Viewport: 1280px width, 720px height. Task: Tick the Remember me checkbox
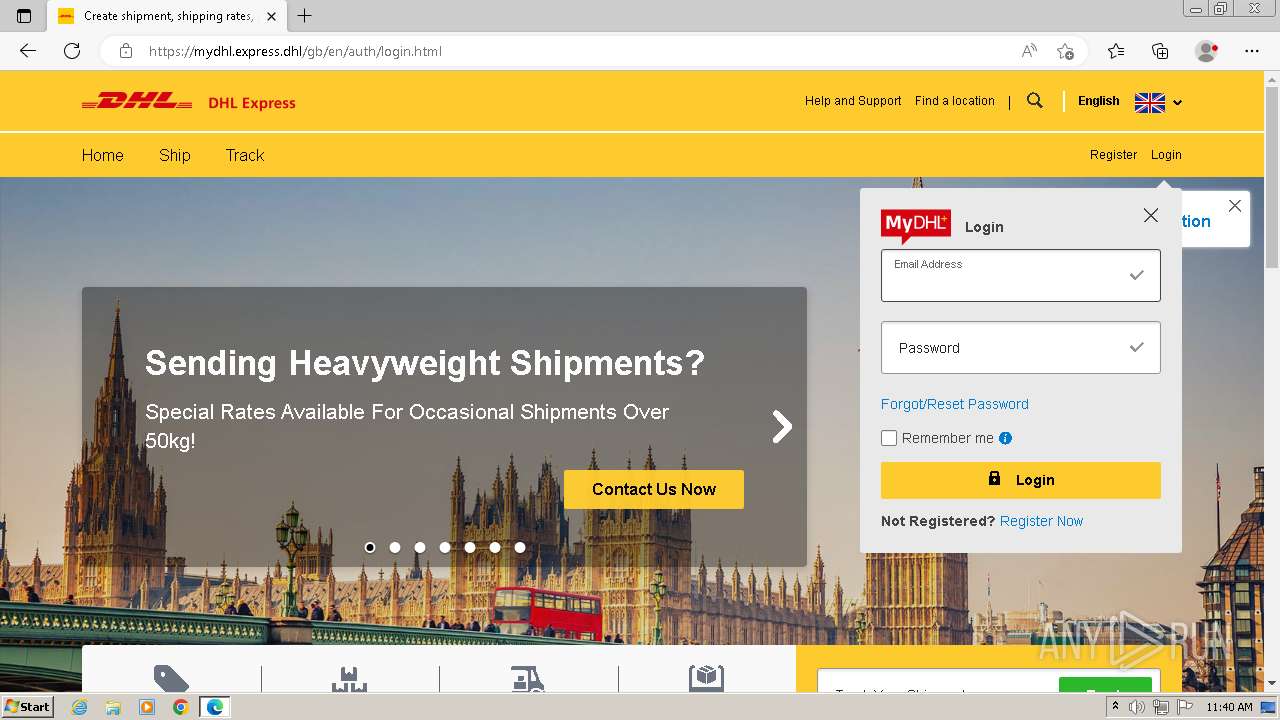tap(889, 438)
